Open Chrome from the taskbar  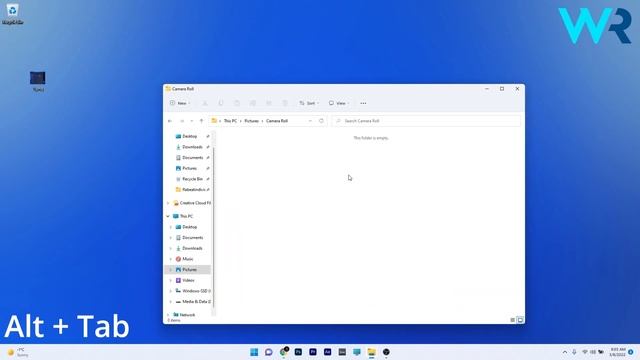pyautogui.click(x=284, y=352)
